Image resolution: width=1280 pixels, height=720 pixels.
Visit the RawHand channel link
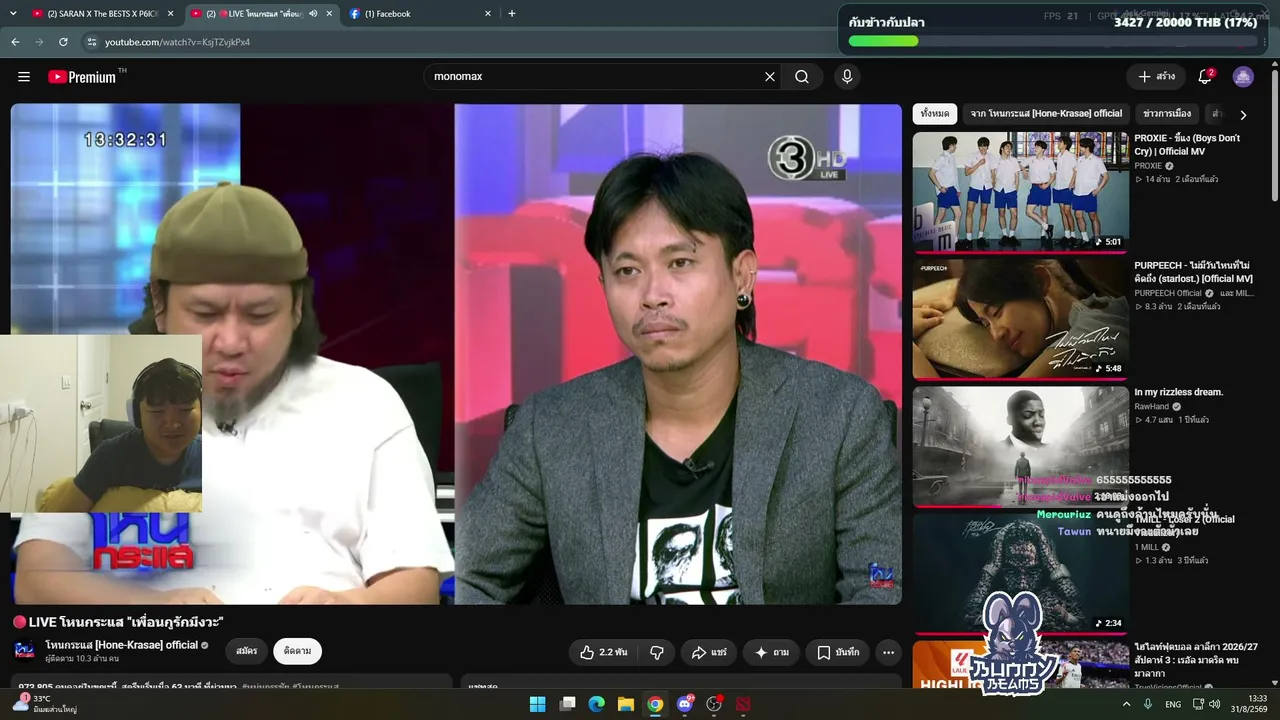pos(1152,407)
